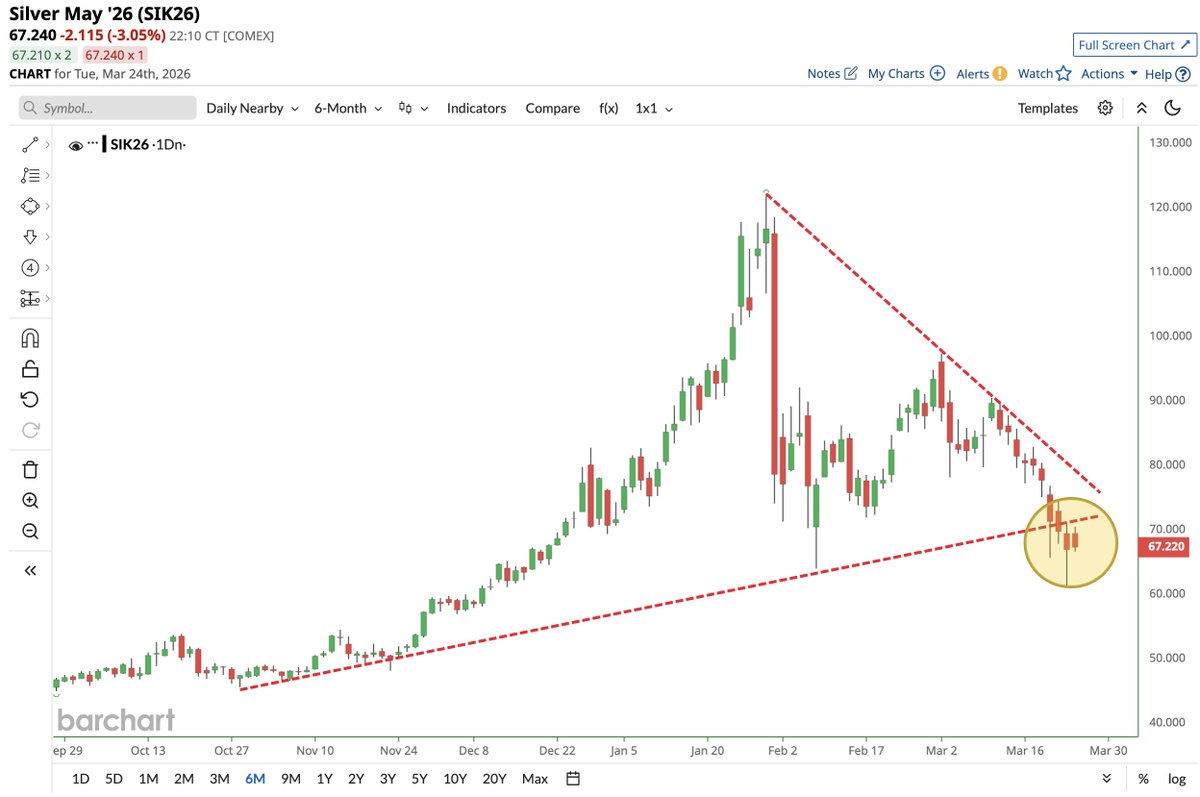
Task: Click the greyed redo arrow
Action: [x=30, y=430]
